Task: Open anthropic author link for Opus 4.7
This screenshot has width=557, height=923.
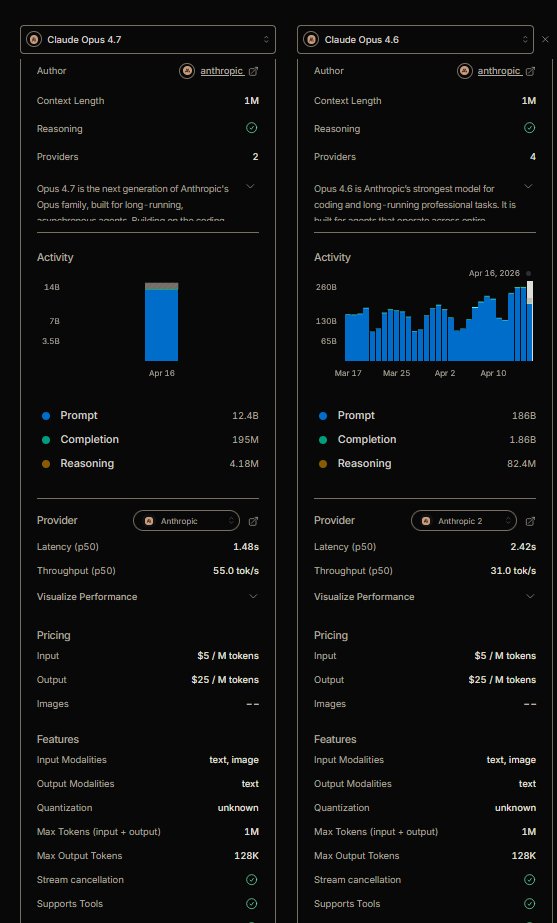Action: point(222,71)
